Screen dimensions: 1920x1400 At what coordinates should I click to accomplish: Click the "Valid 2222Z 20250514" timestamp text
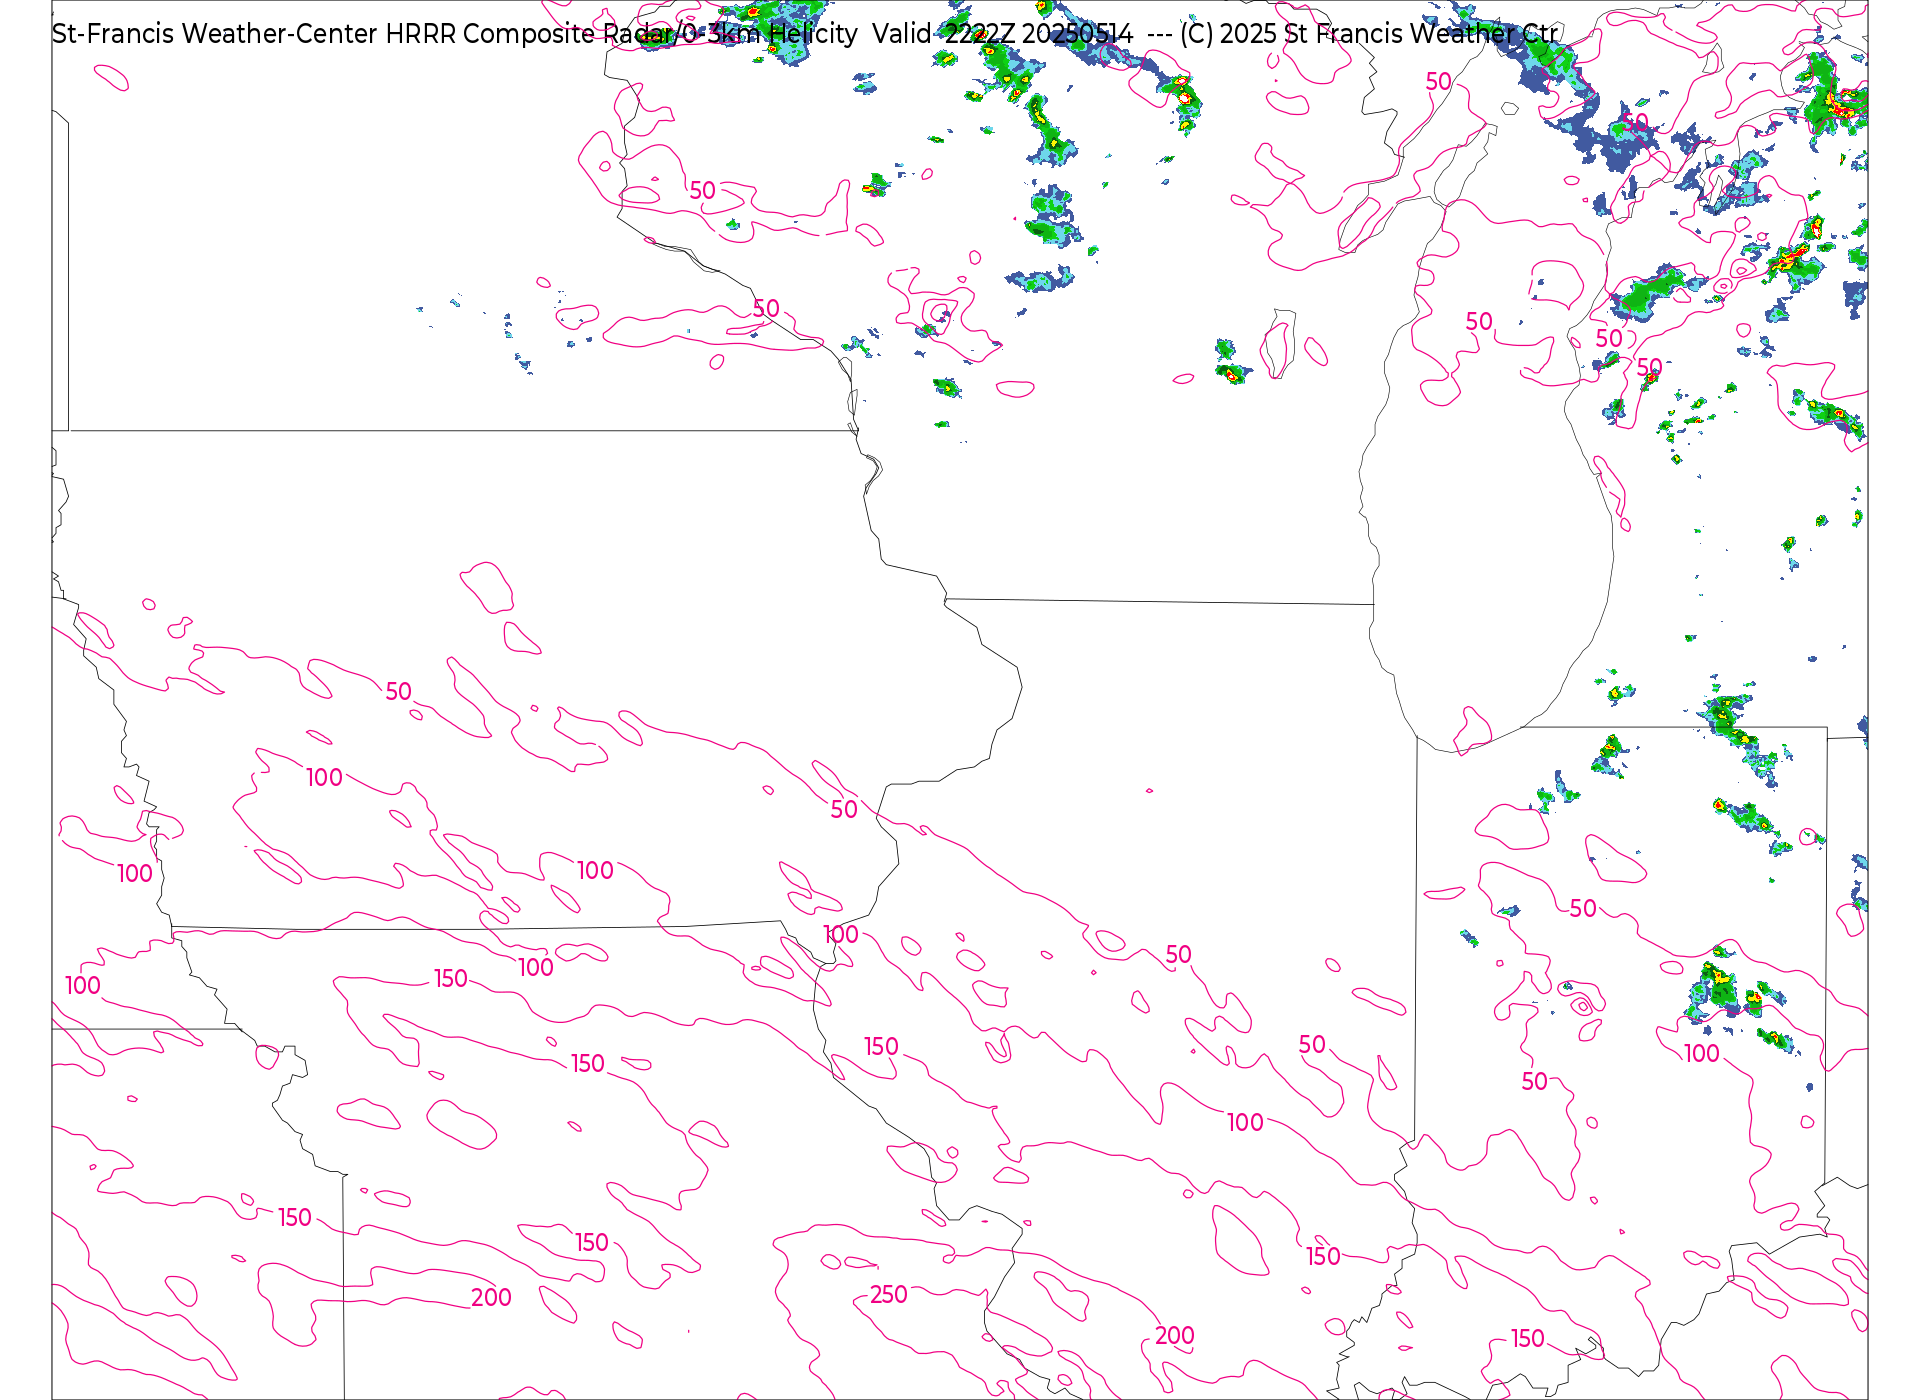(x=1003, y=34)
